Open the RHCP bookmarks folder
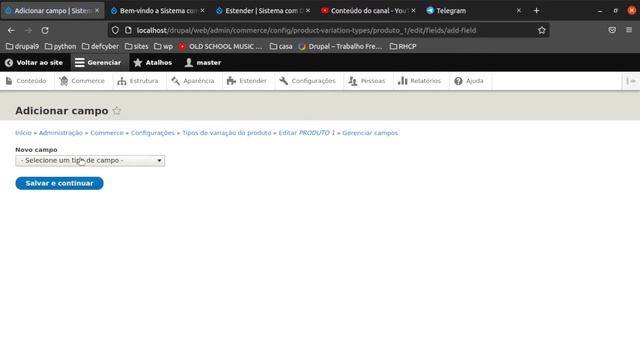This screenshot has width=640, height=360. (403, 47)
